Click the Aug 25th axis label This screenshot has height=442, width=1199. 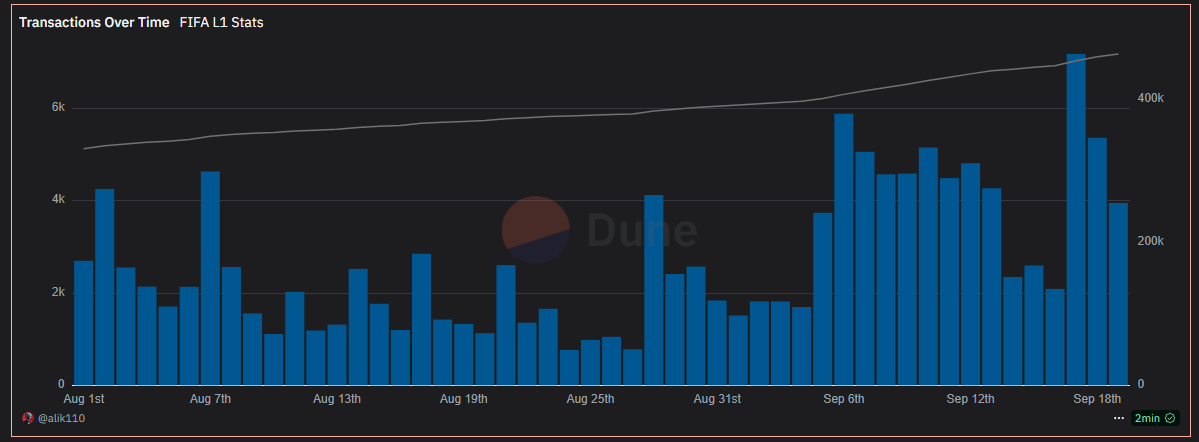click(590, 399)
